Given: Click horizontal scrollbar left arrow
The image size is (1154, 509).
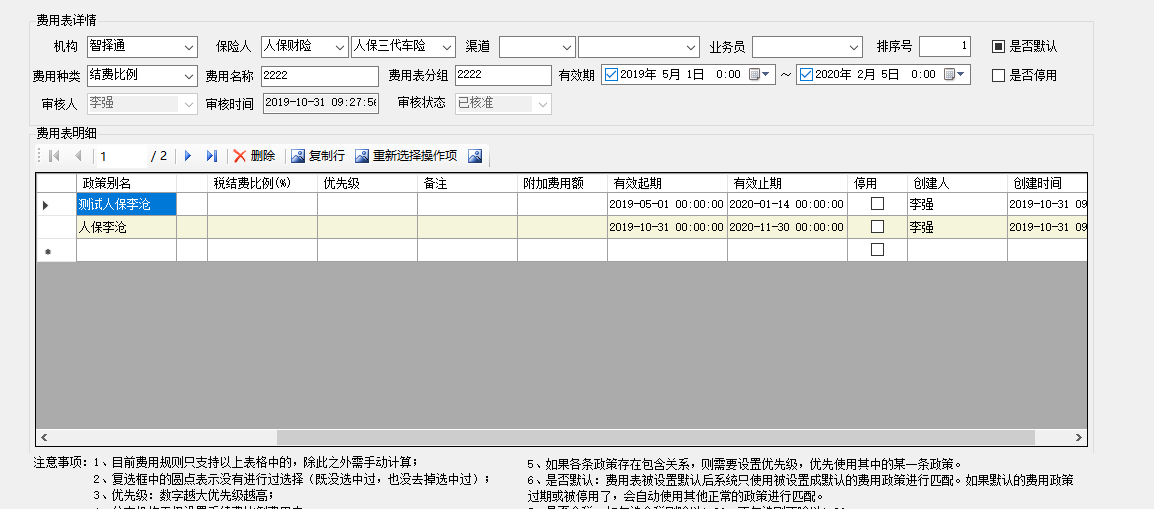Looking at the screenshot, I should click(43, 437).
